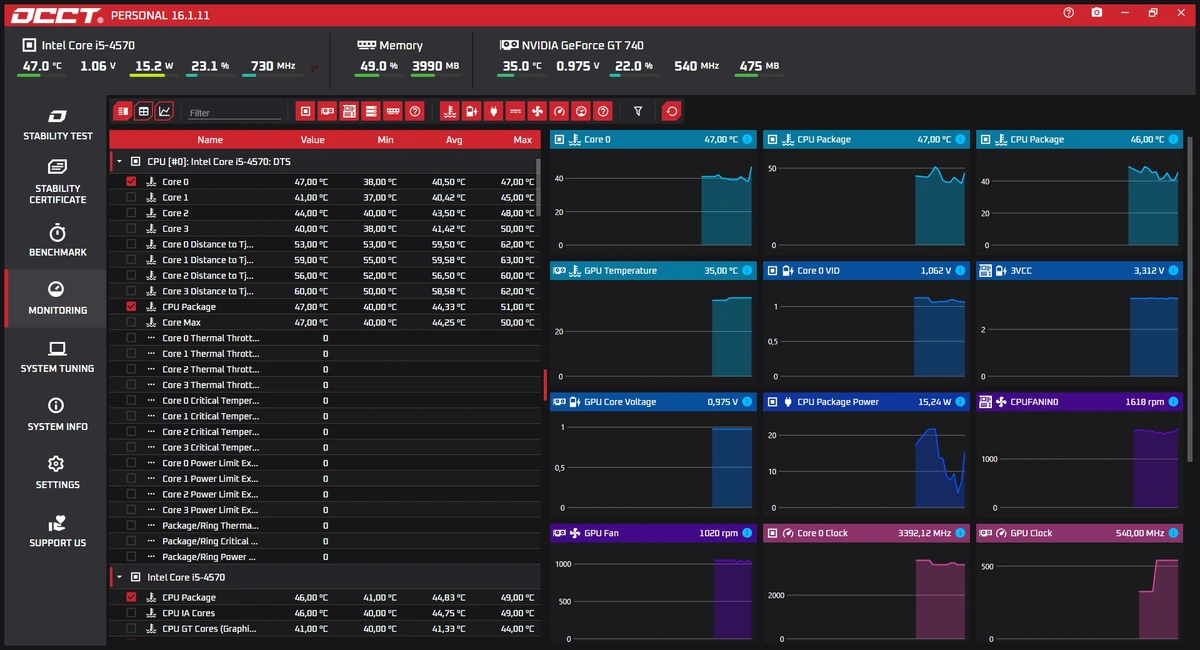The height and width of the screenshot is (650, 1200).
Task: Click info icon on GPU Temperature graph
Action: pyautogui.click(x=747, y=270)
